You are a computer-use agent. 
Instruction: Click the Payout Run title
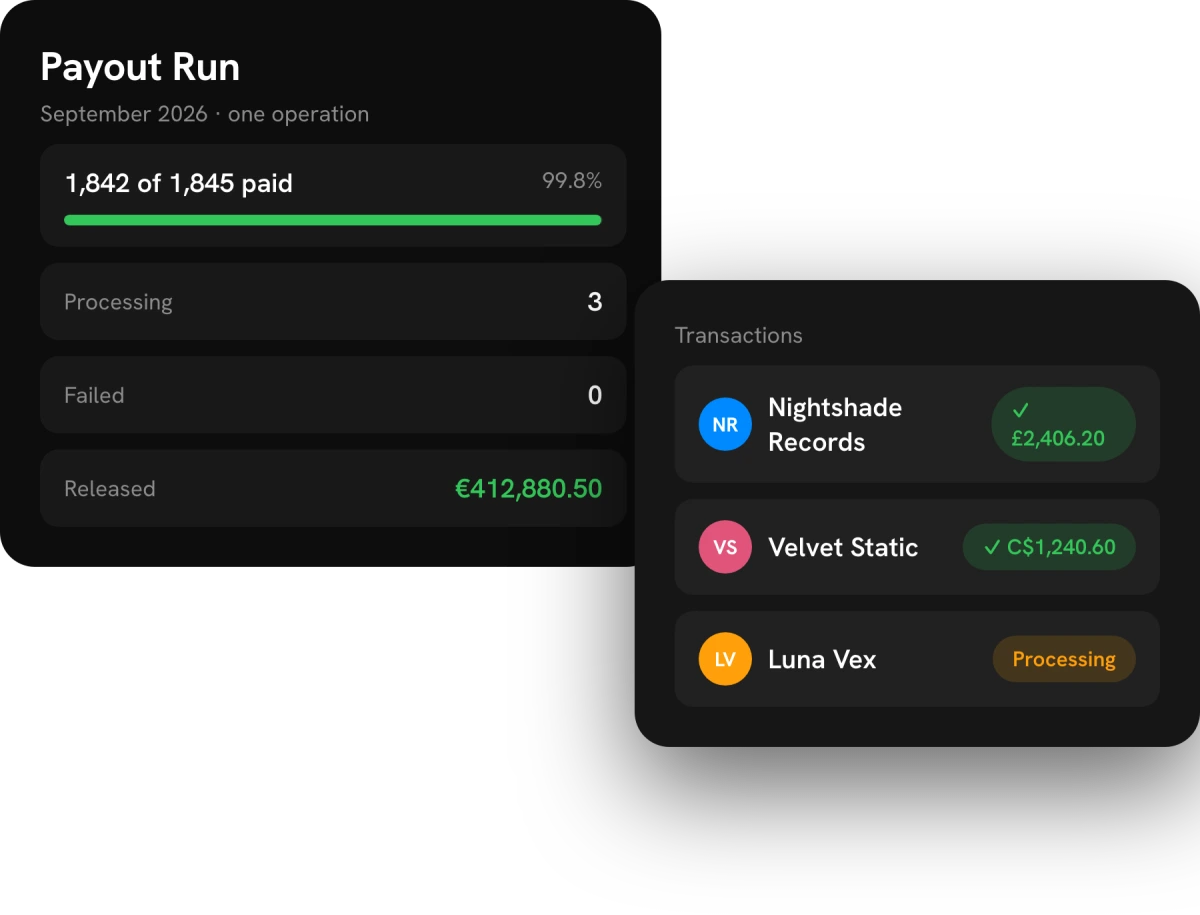pyautogui.click(x=140, y=67)
